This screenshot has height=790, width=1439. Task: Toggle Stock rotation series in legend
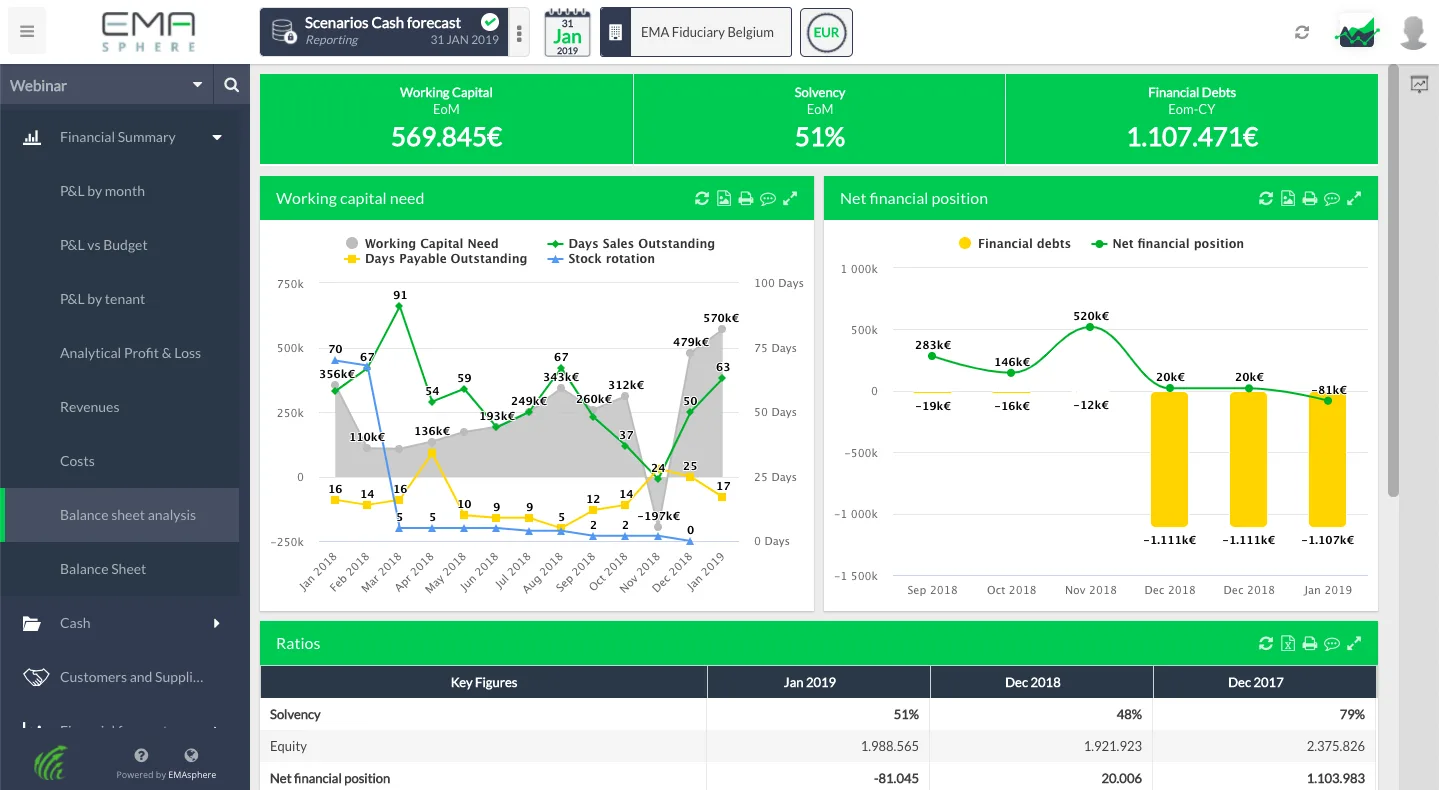602,259
